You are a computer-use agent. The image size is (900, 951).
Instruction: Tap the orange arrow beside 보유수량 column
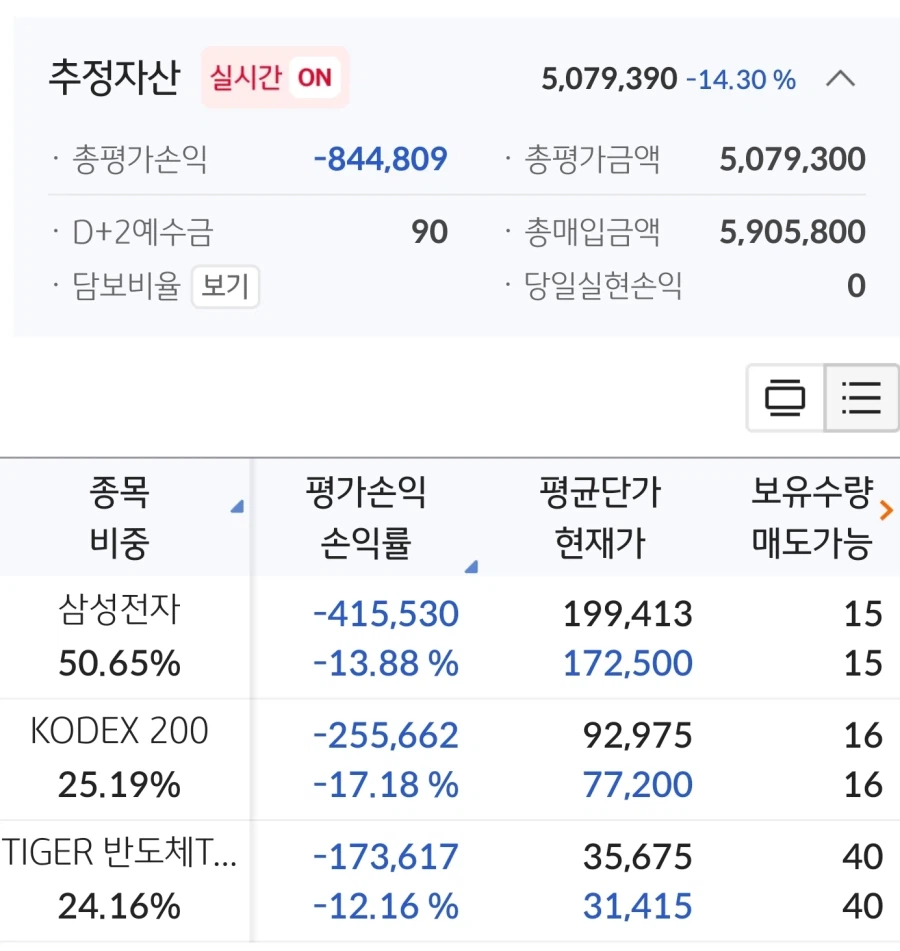coord(886,511)
